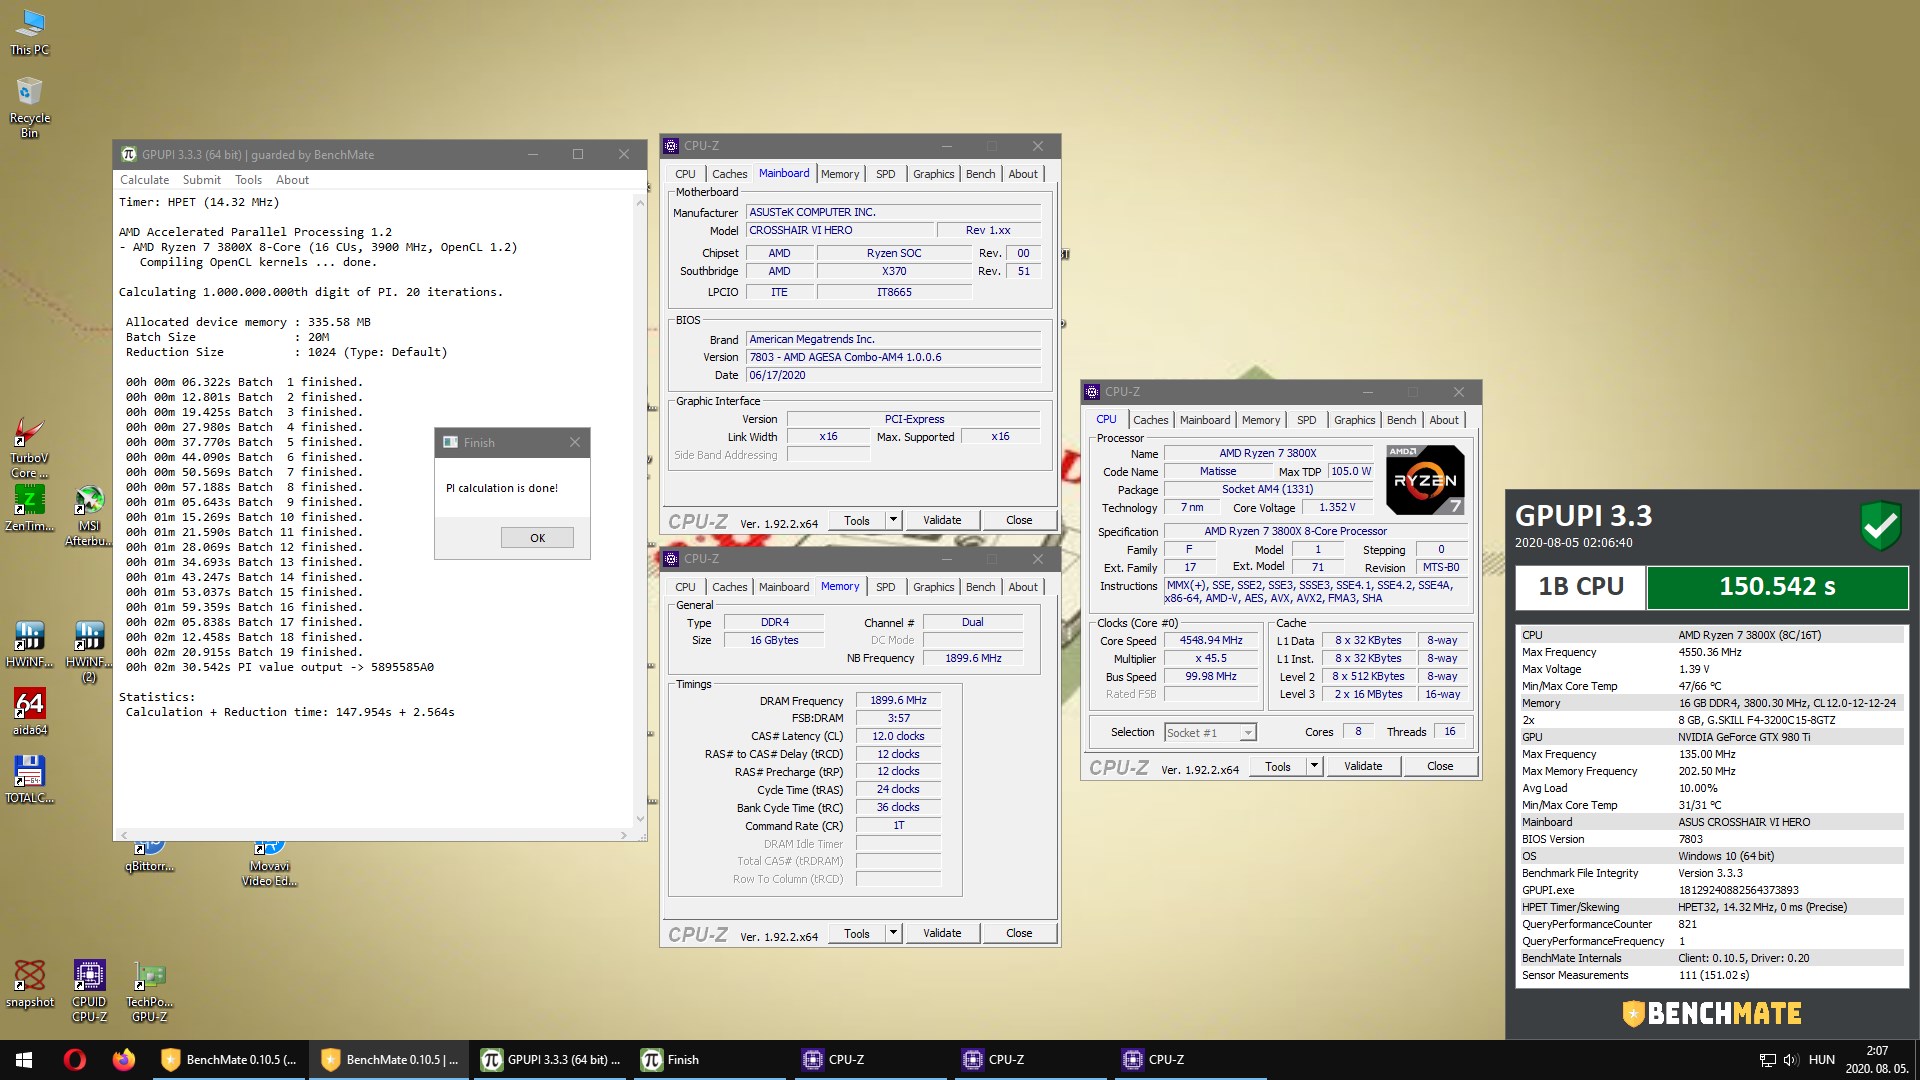Open Calculate menu in GPUPI
Image resolution: width=1920 pixels, height=1080 pixels.
point(144,180)
